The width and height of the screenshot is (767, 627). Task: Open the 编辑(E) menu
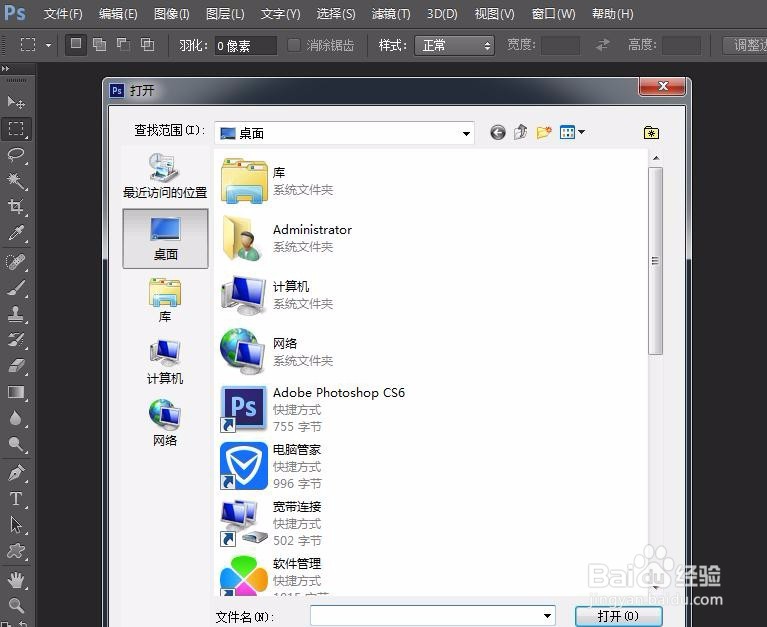(x=118, y=14)
